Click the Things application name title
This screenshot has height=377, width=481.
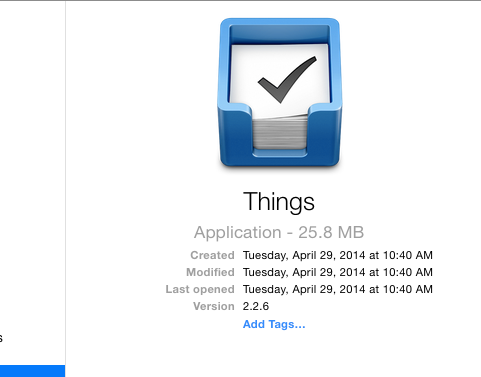pos(279,202)
